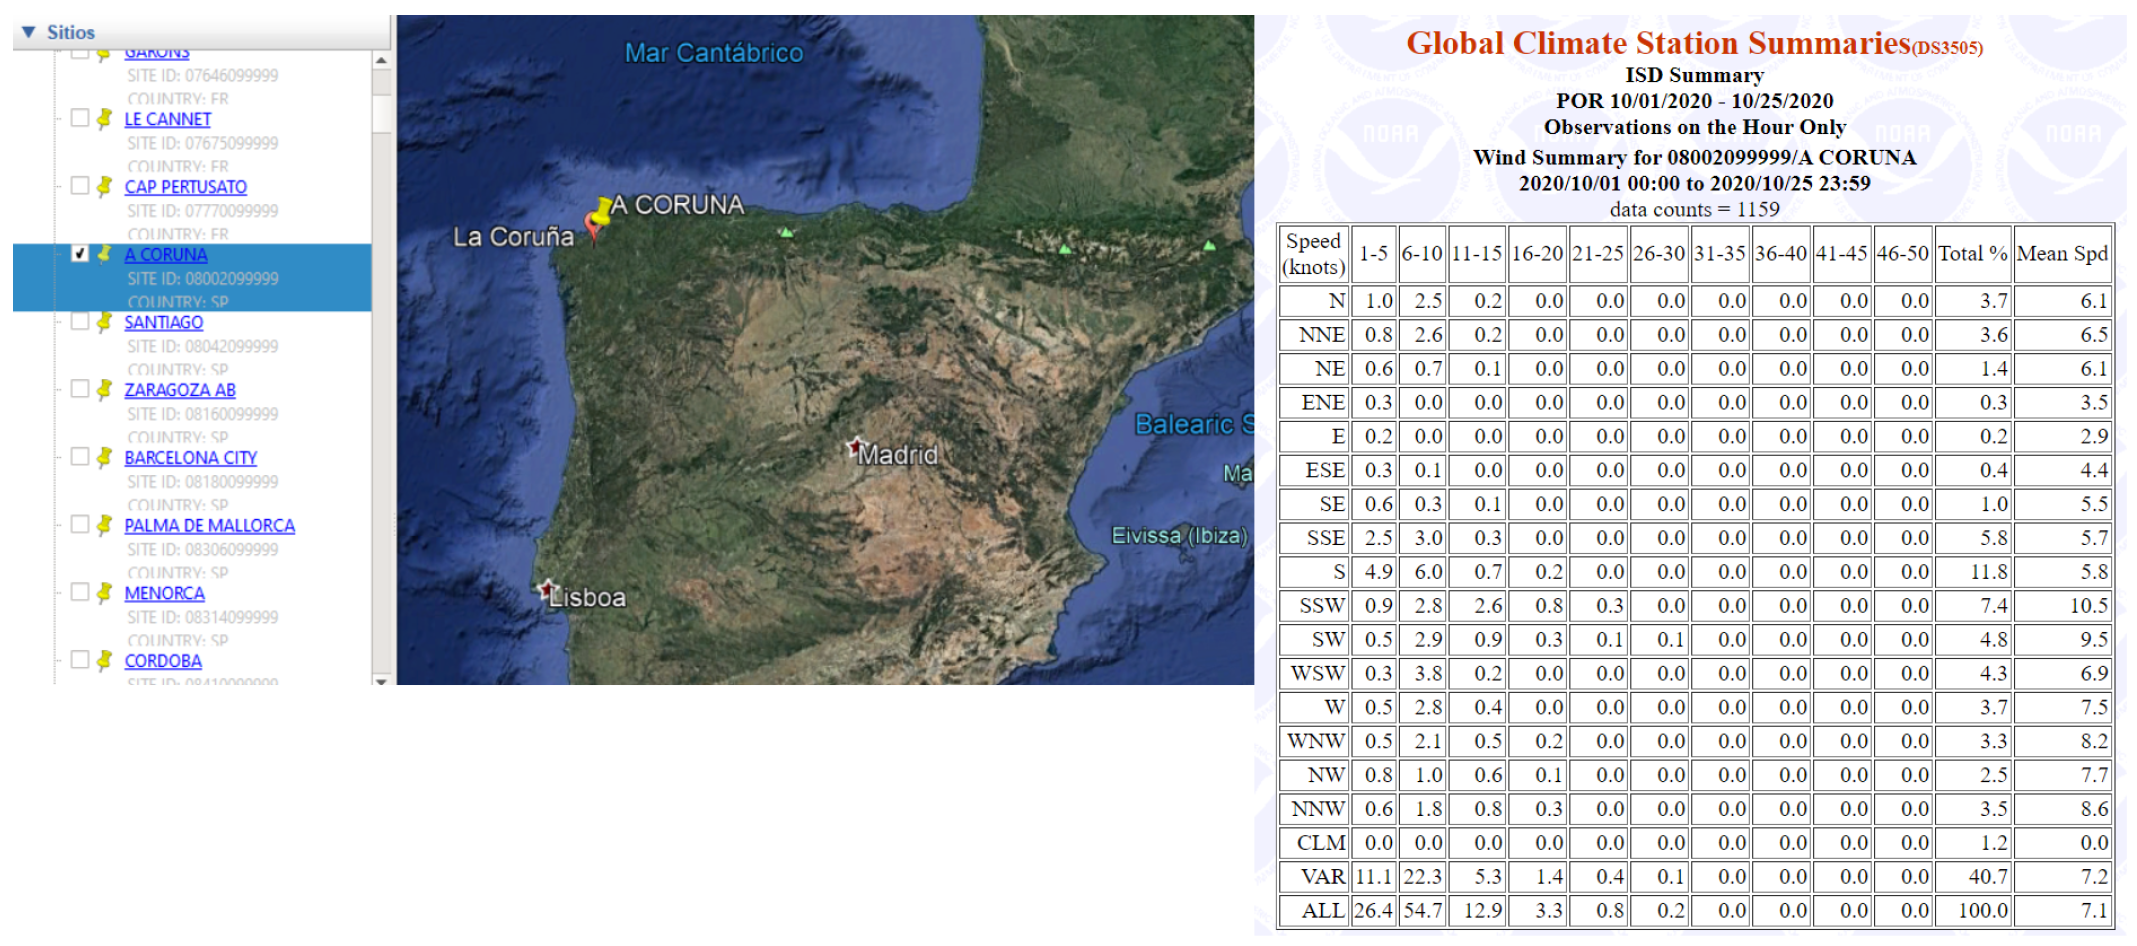Check the LE CANNET checkbox
2137x946 pixels.
pyautogui.click(x=80, y=118)
